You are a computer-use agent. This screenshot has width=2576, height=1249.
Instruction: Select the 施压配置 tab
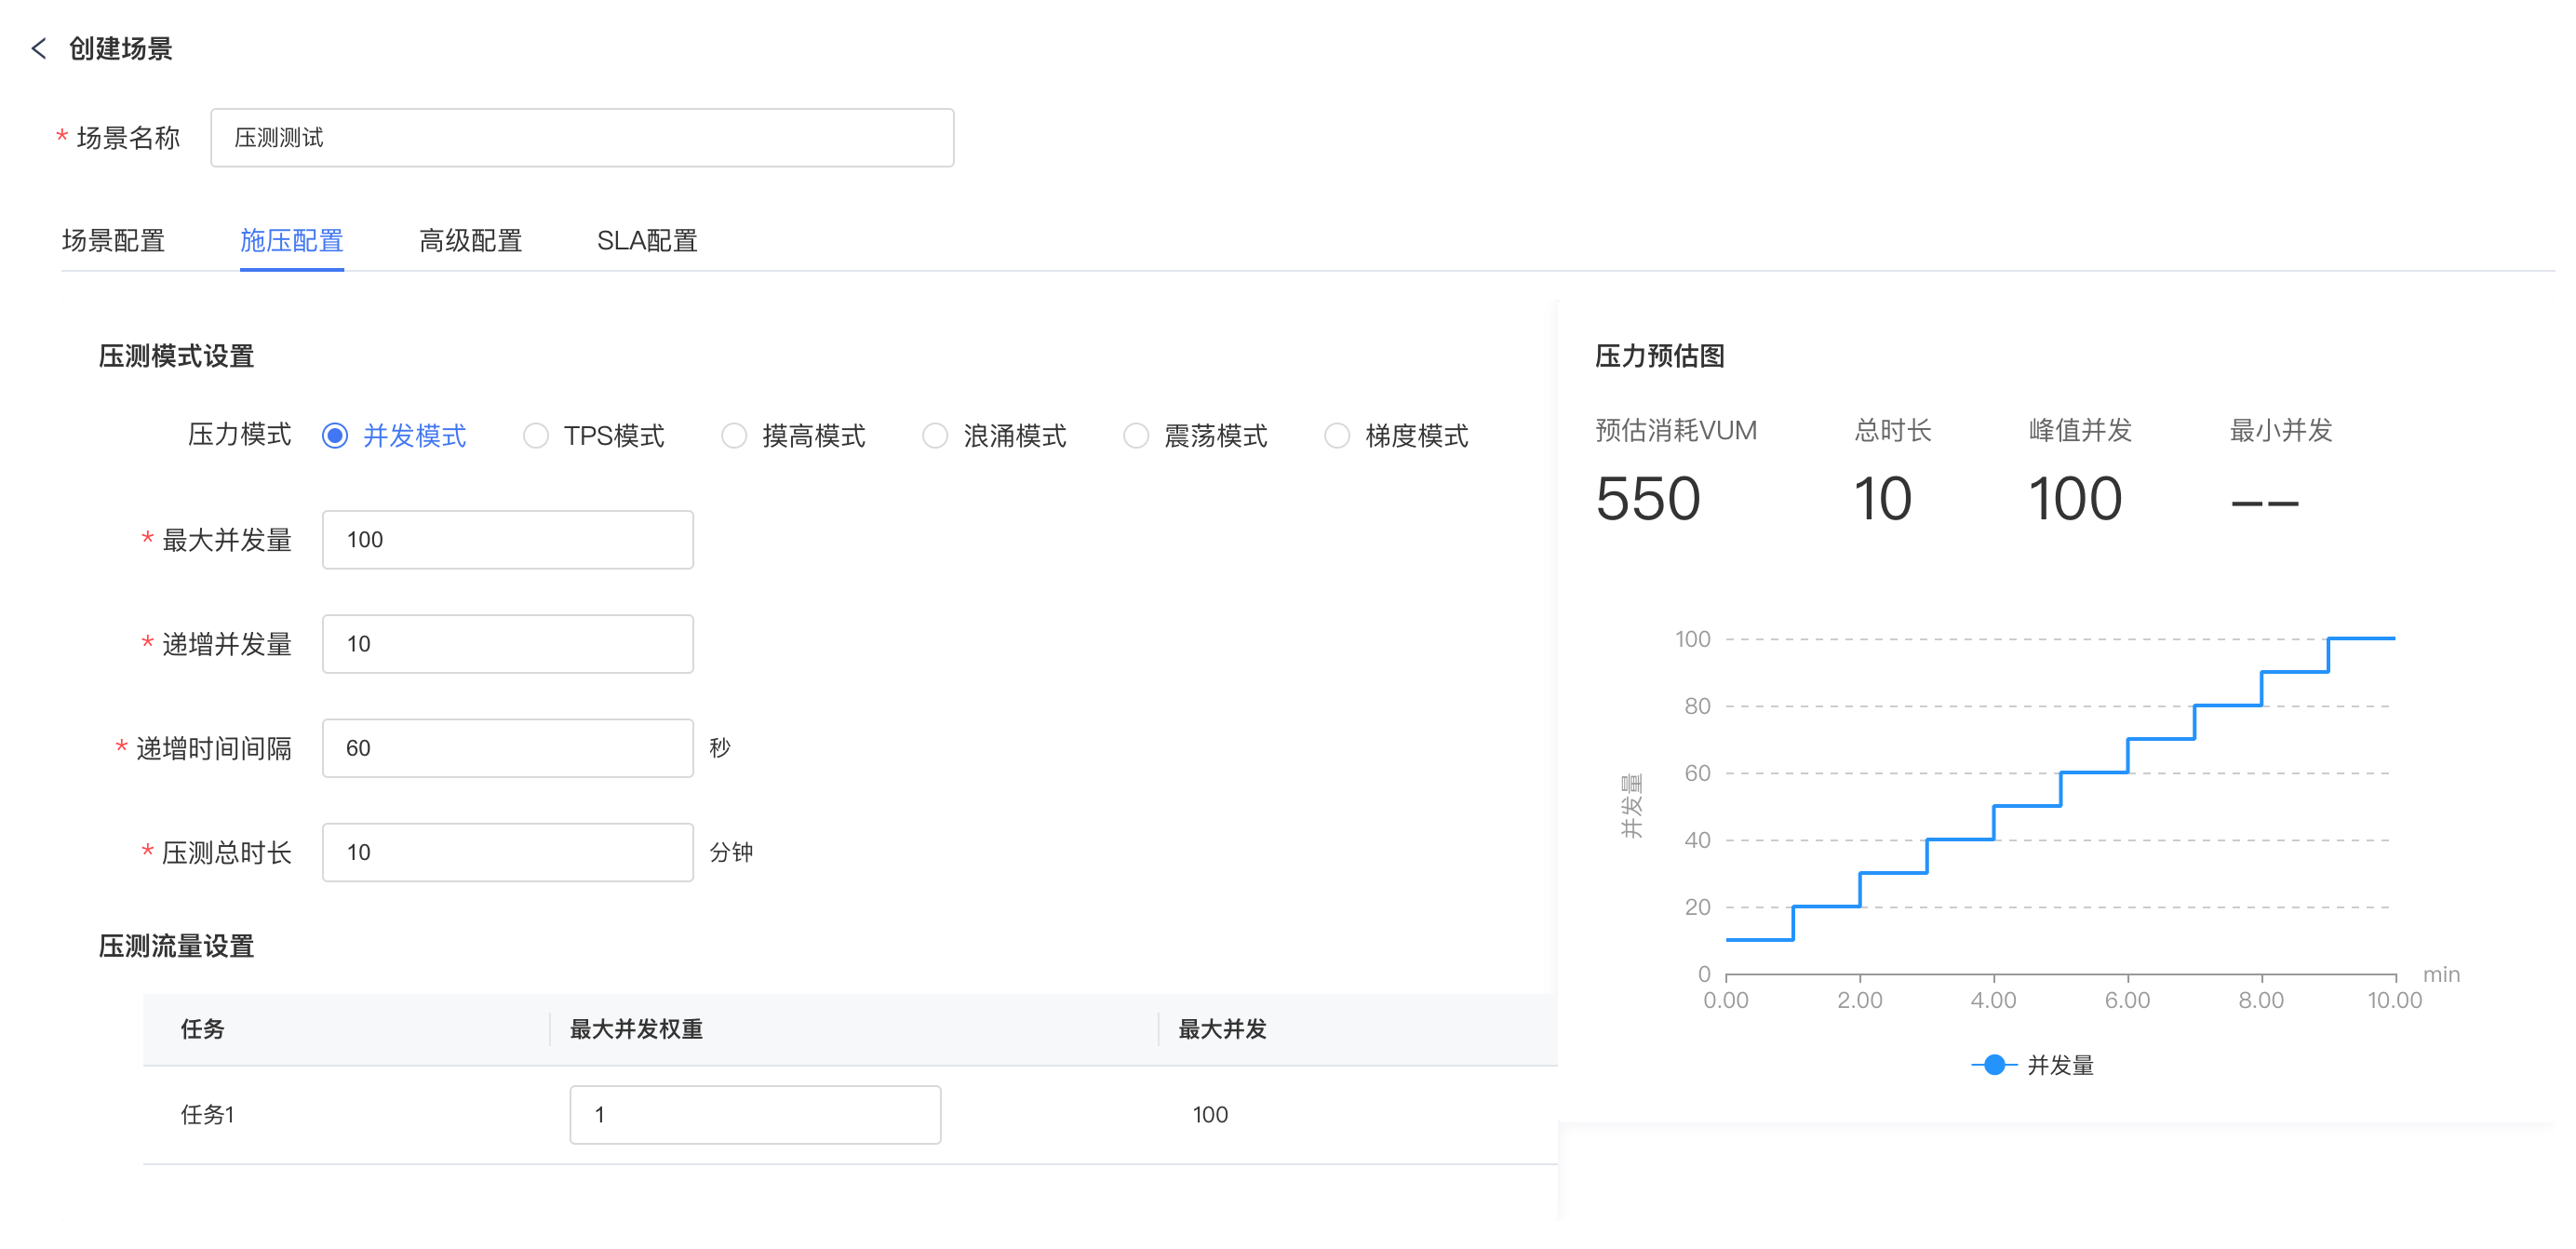tap(291, 241)
